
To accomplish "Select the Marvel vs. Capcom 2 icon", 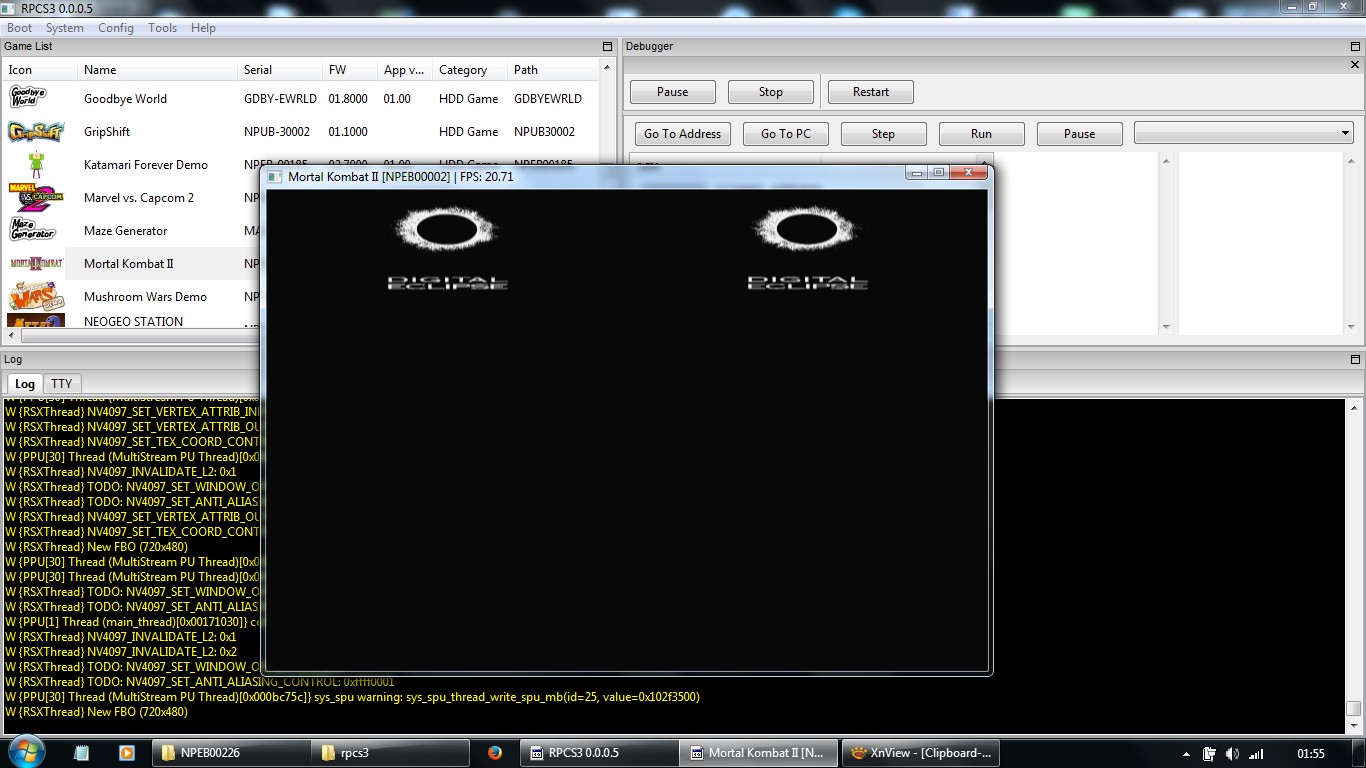I will [36, 197].
